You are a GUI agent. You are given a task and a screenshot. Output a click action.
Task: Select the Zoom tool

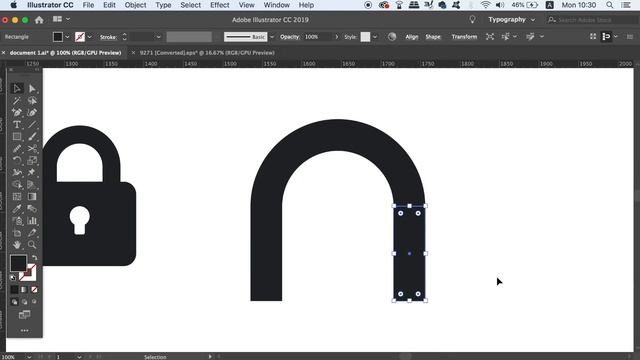pos(32,244)
